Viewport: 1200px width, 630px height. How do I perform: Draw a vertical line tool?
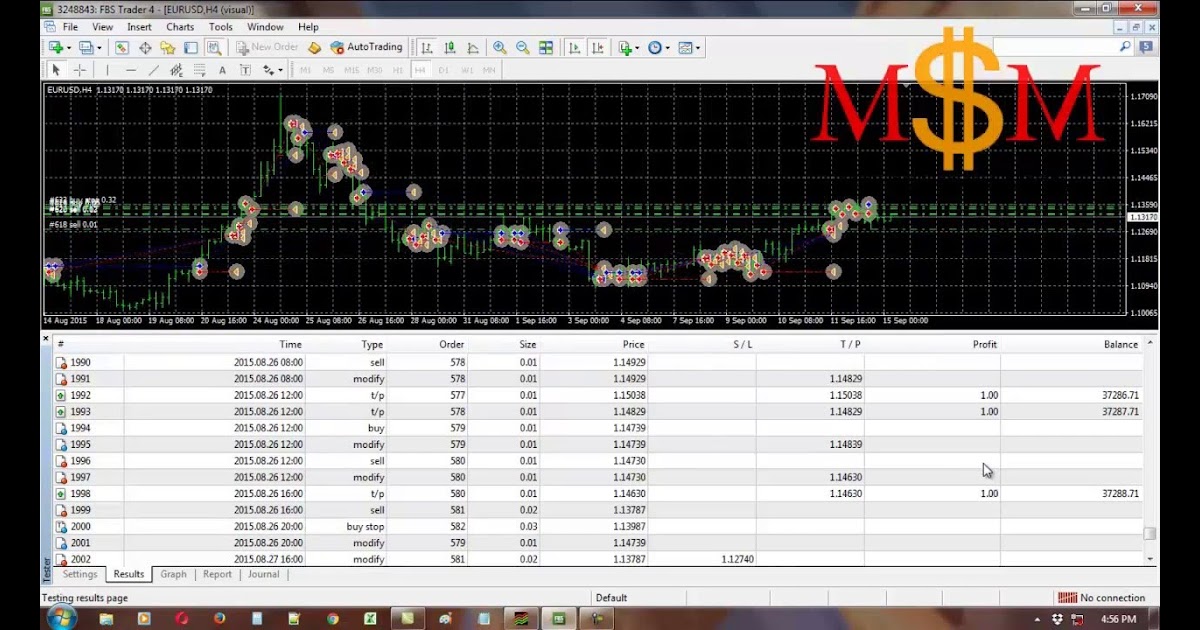[x=107, y=70]
